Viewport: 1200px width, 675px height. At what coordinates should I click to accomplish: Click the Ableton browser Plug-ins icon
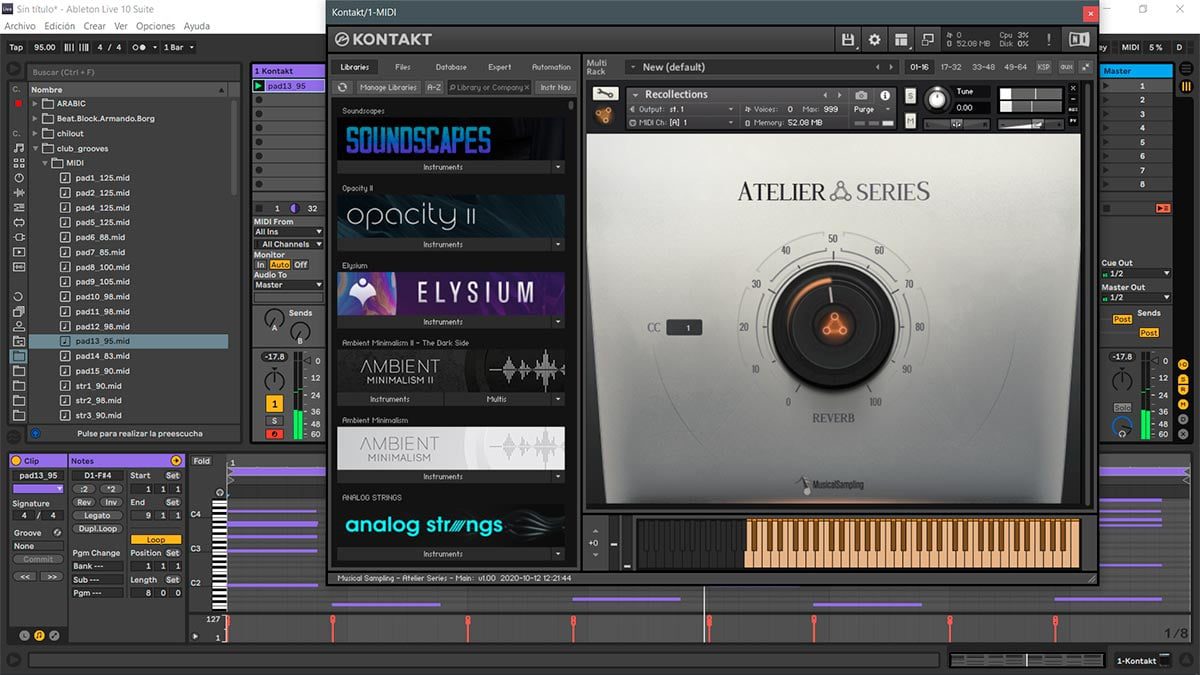pos(19,237)
